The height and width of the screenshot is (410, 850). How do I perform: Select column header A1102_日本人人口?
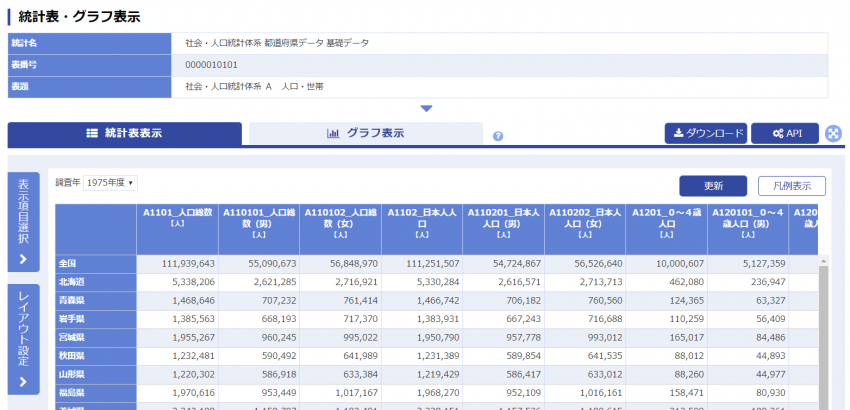422,229
